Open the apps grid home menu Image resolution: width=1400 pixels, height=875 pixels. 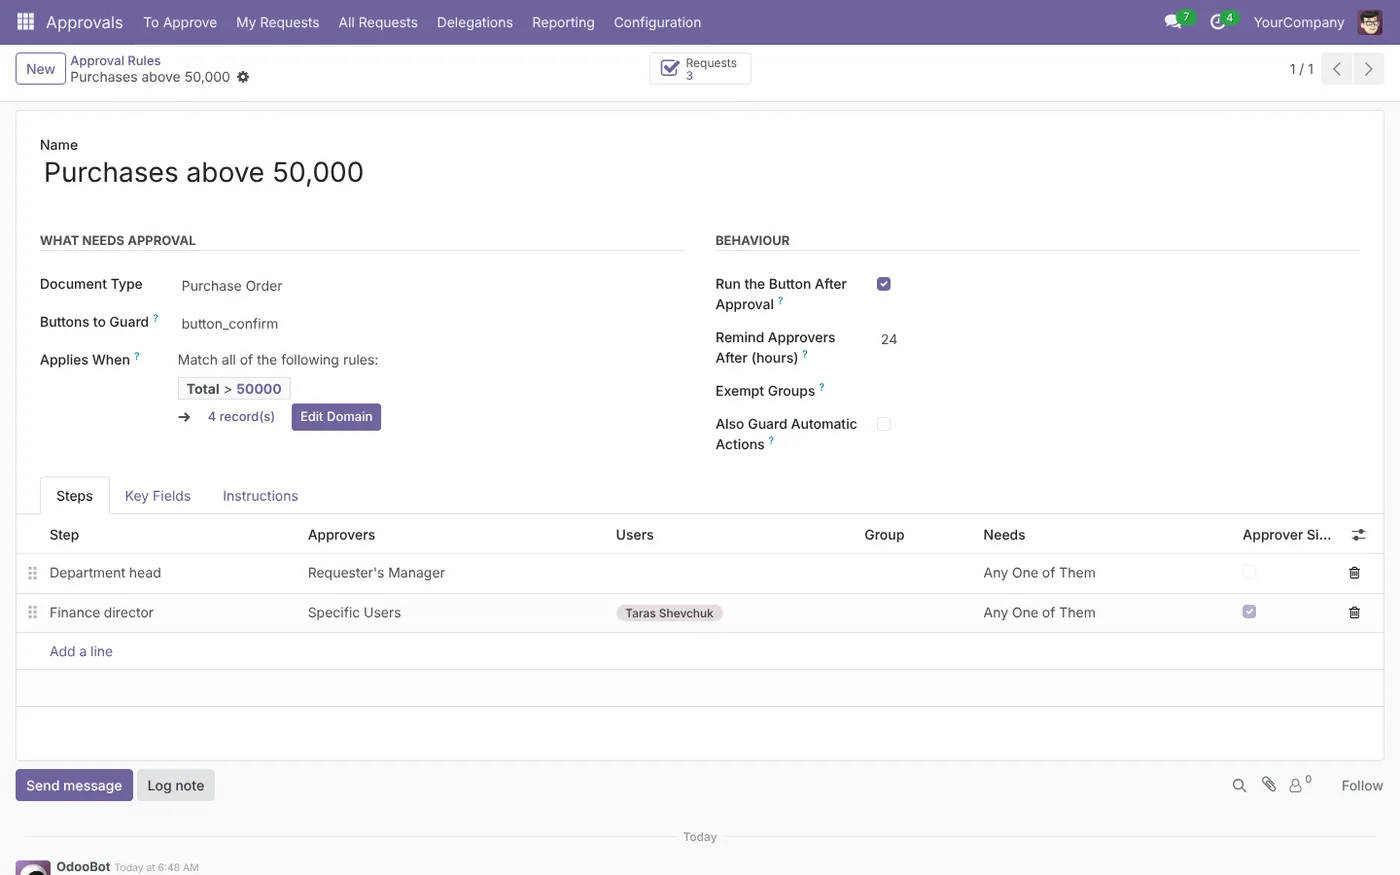click(26, 21)
